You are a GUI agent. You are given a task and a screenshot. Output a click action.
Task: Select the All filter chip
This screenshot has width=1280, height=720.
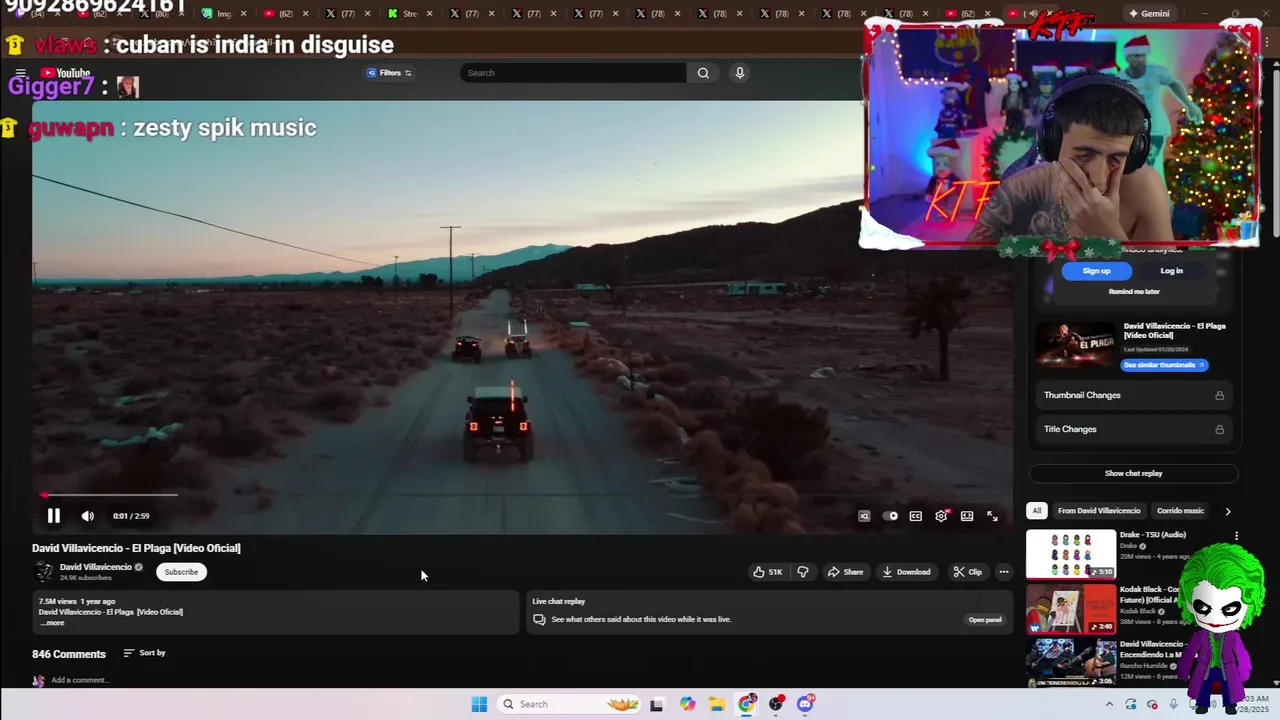coord(1037,511)
